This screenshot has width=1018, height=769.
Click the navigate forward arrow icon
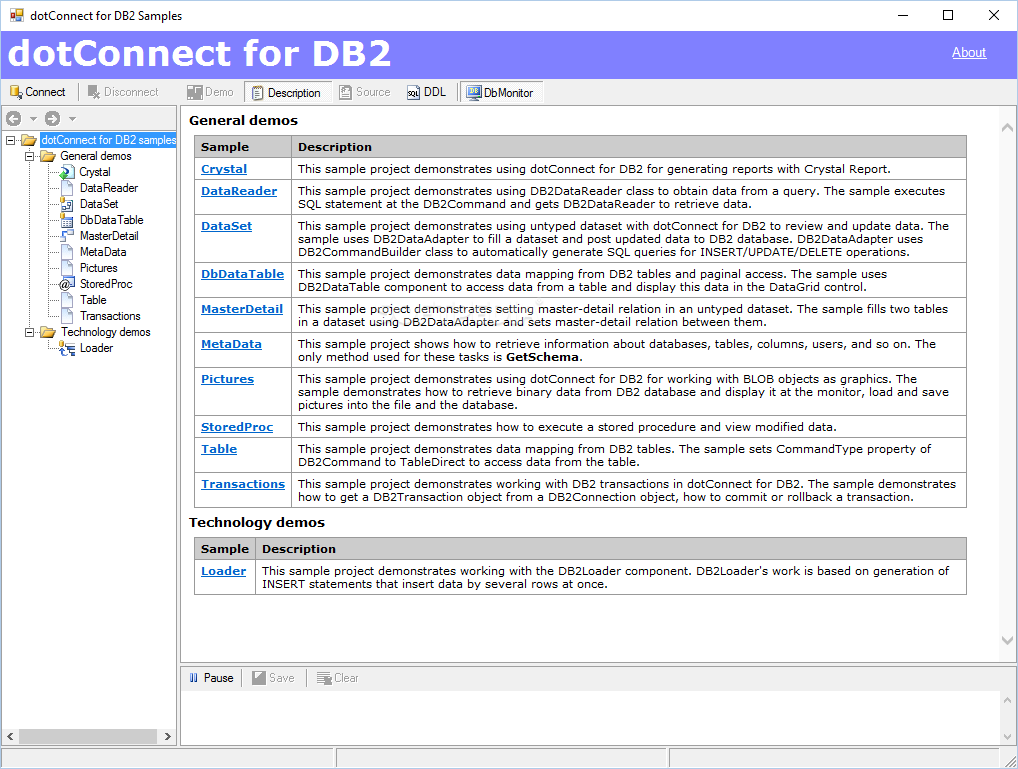click(53, 118)
